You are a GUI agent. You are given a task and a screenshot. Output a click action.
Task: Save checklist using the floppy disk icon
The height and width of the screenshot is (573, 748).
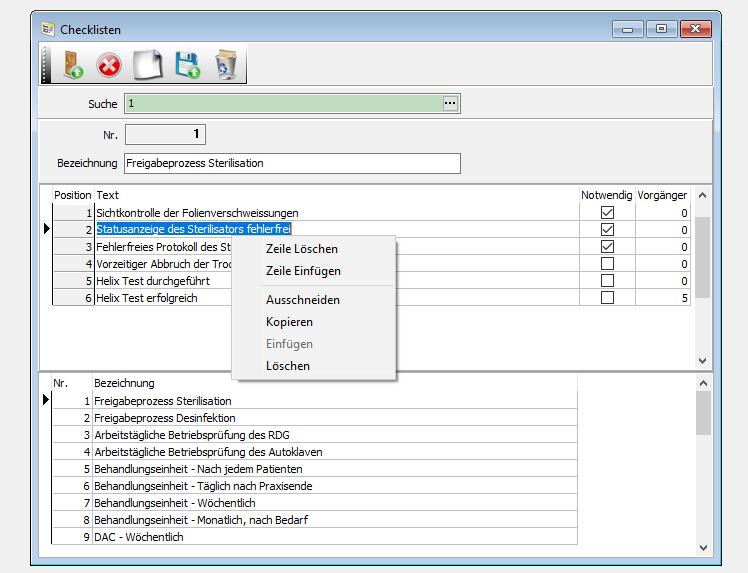187,66
